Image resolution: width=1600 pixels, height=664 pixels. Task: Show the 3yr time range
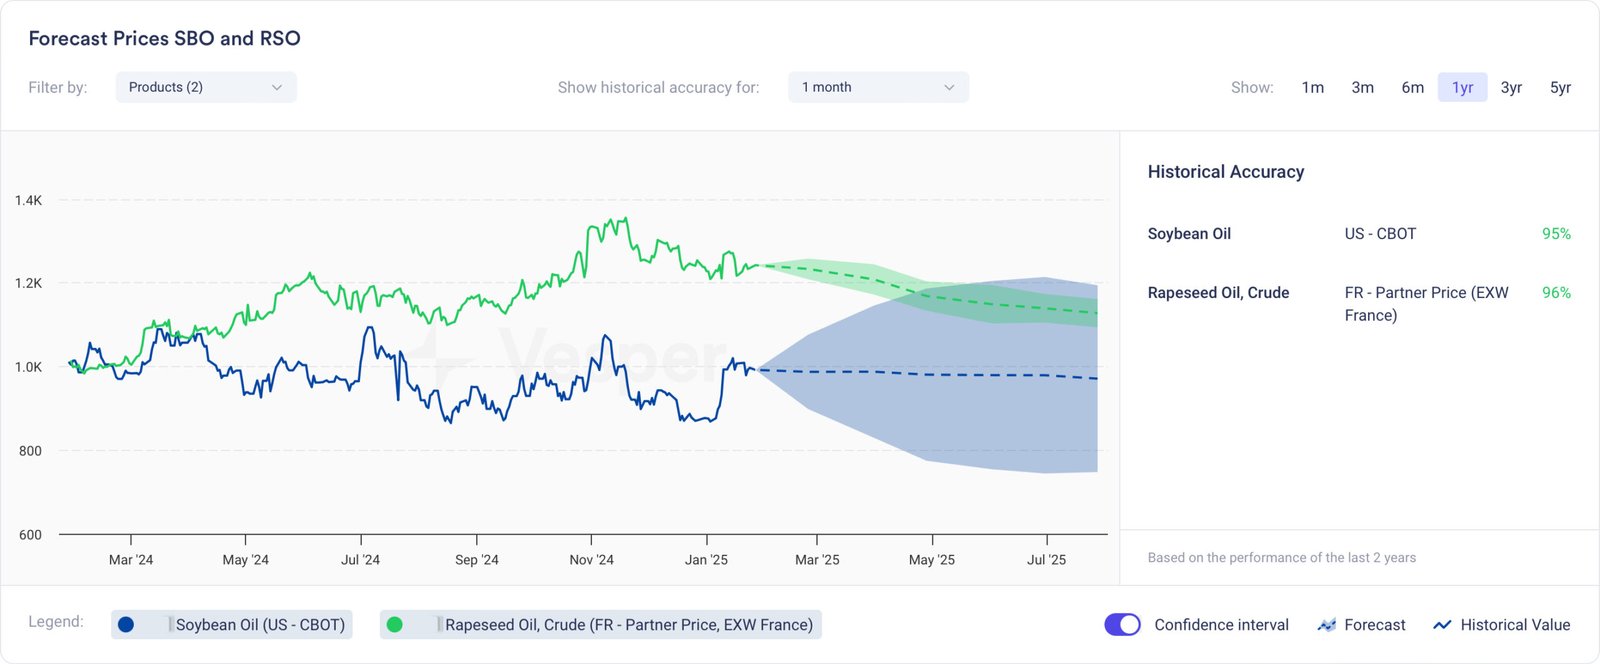click(1511, 87)
